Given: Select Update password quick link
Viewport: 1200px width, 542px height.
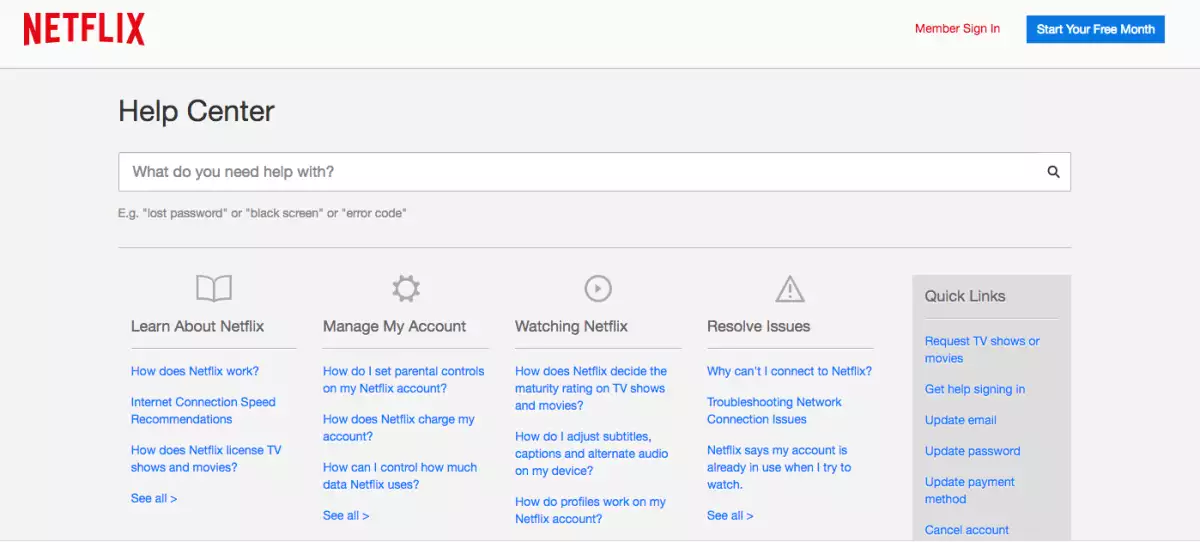Looking at the screenshot, I should (x=972, y=451).
